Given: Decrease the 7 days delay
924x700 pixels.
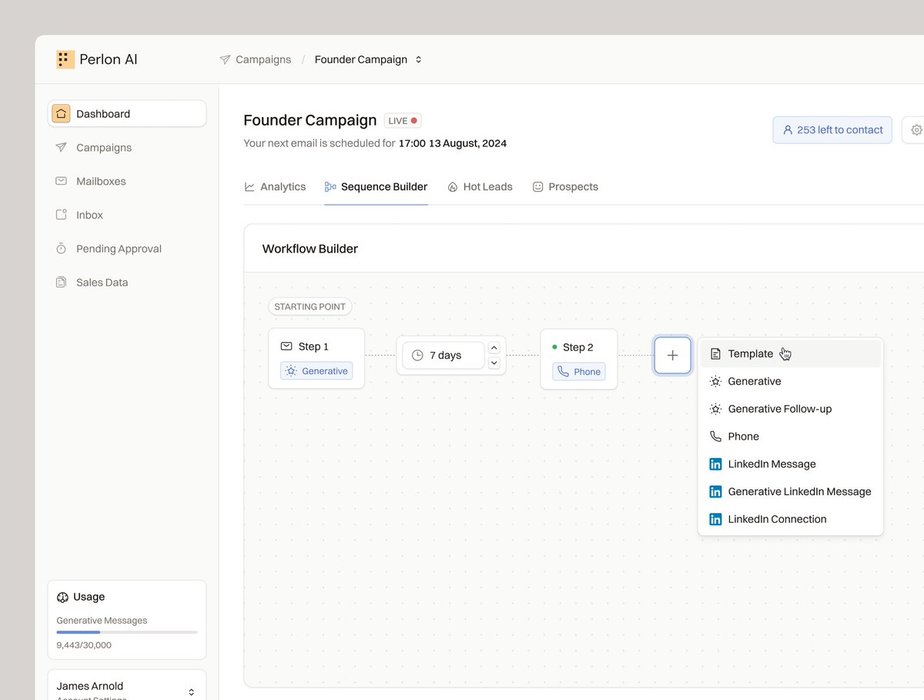Looking at the screenshot, I should (494, 363).
